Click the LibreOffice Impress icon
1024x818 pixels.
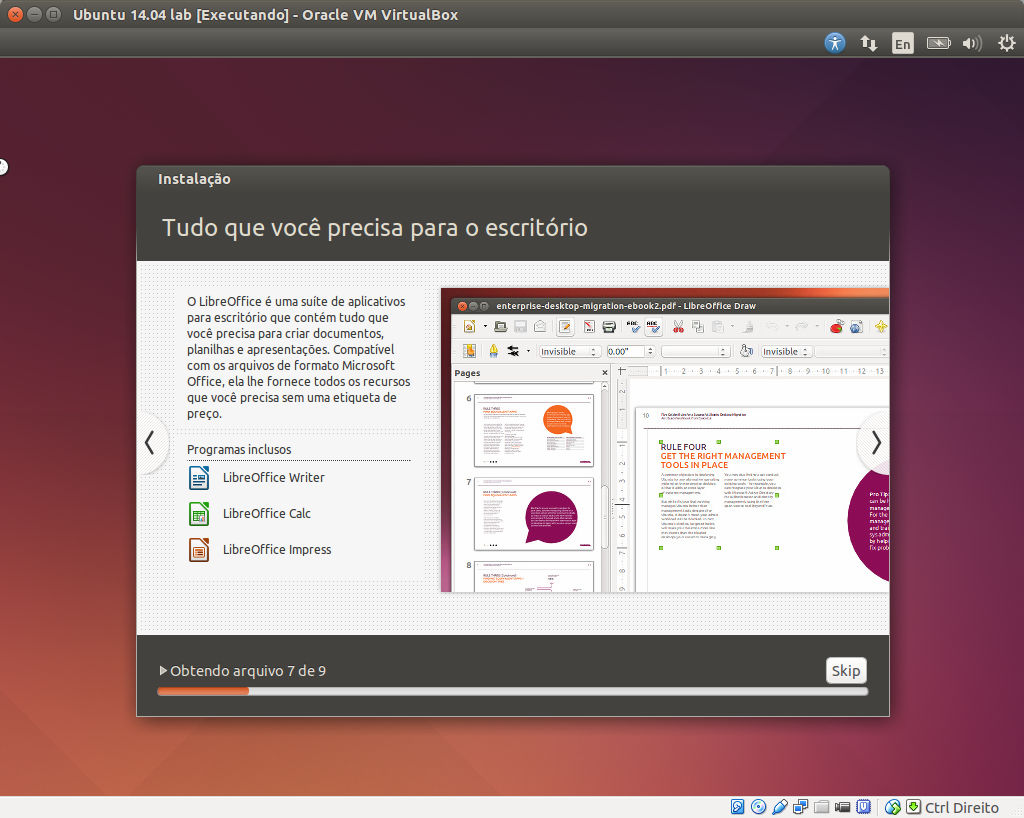click(x=199, y=550)
